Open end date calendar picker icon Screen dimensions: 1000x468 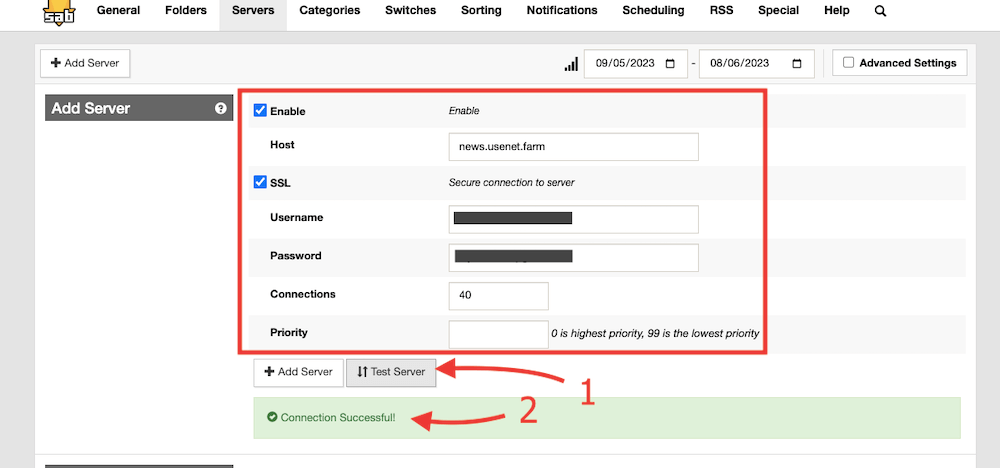[x=797, y=63]
